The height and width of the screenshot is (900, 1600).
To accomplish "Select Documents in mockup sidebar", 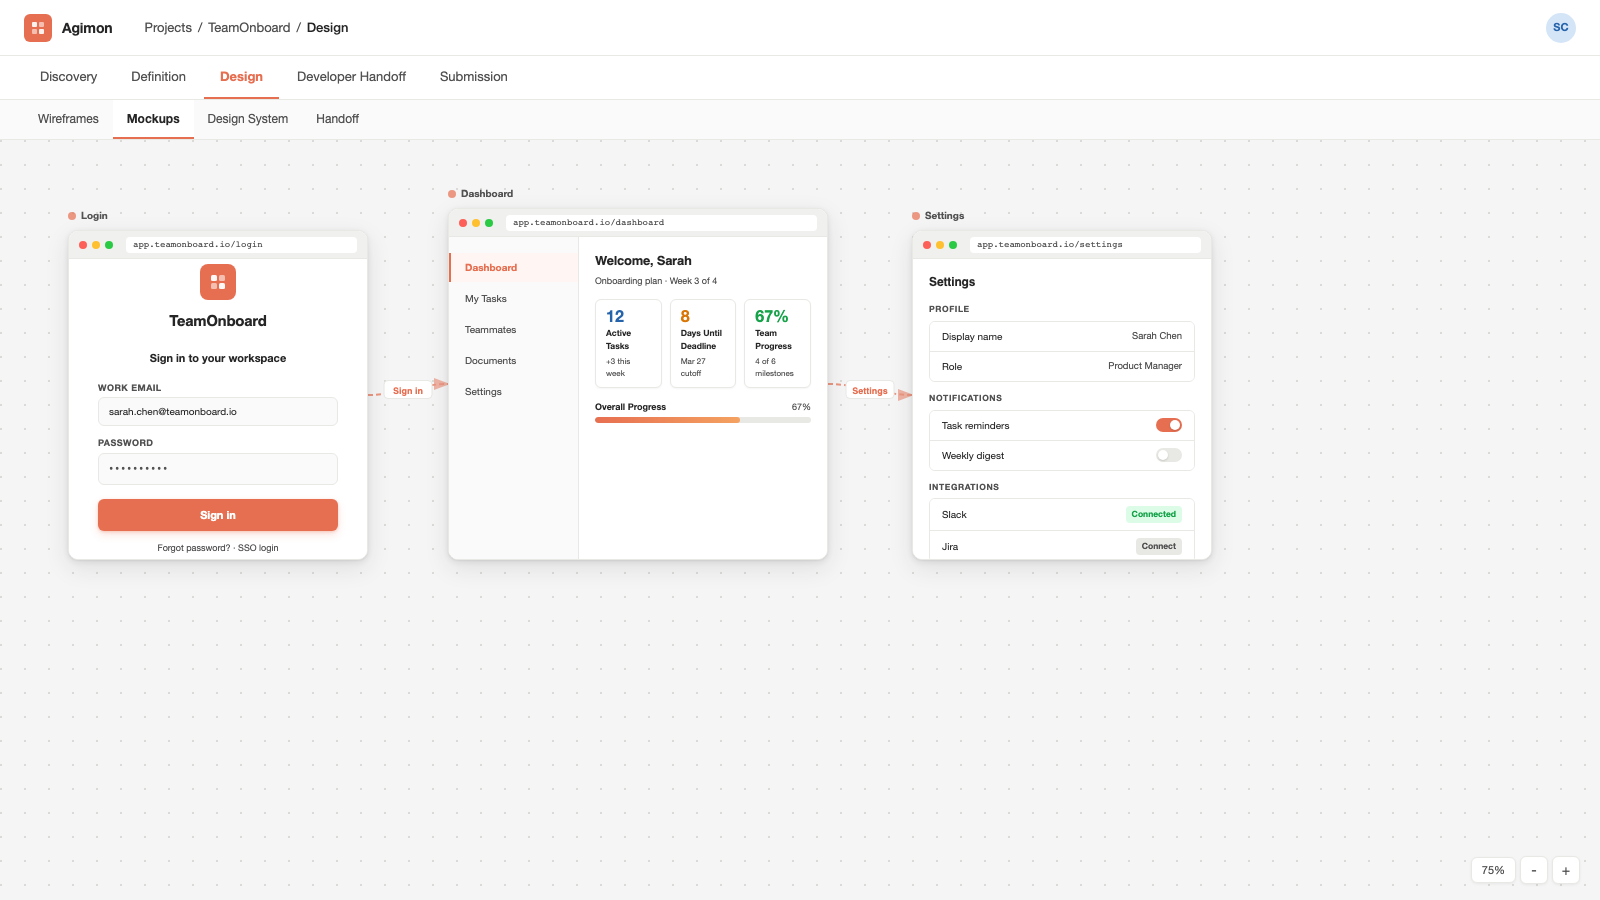I will coord(514,361).
